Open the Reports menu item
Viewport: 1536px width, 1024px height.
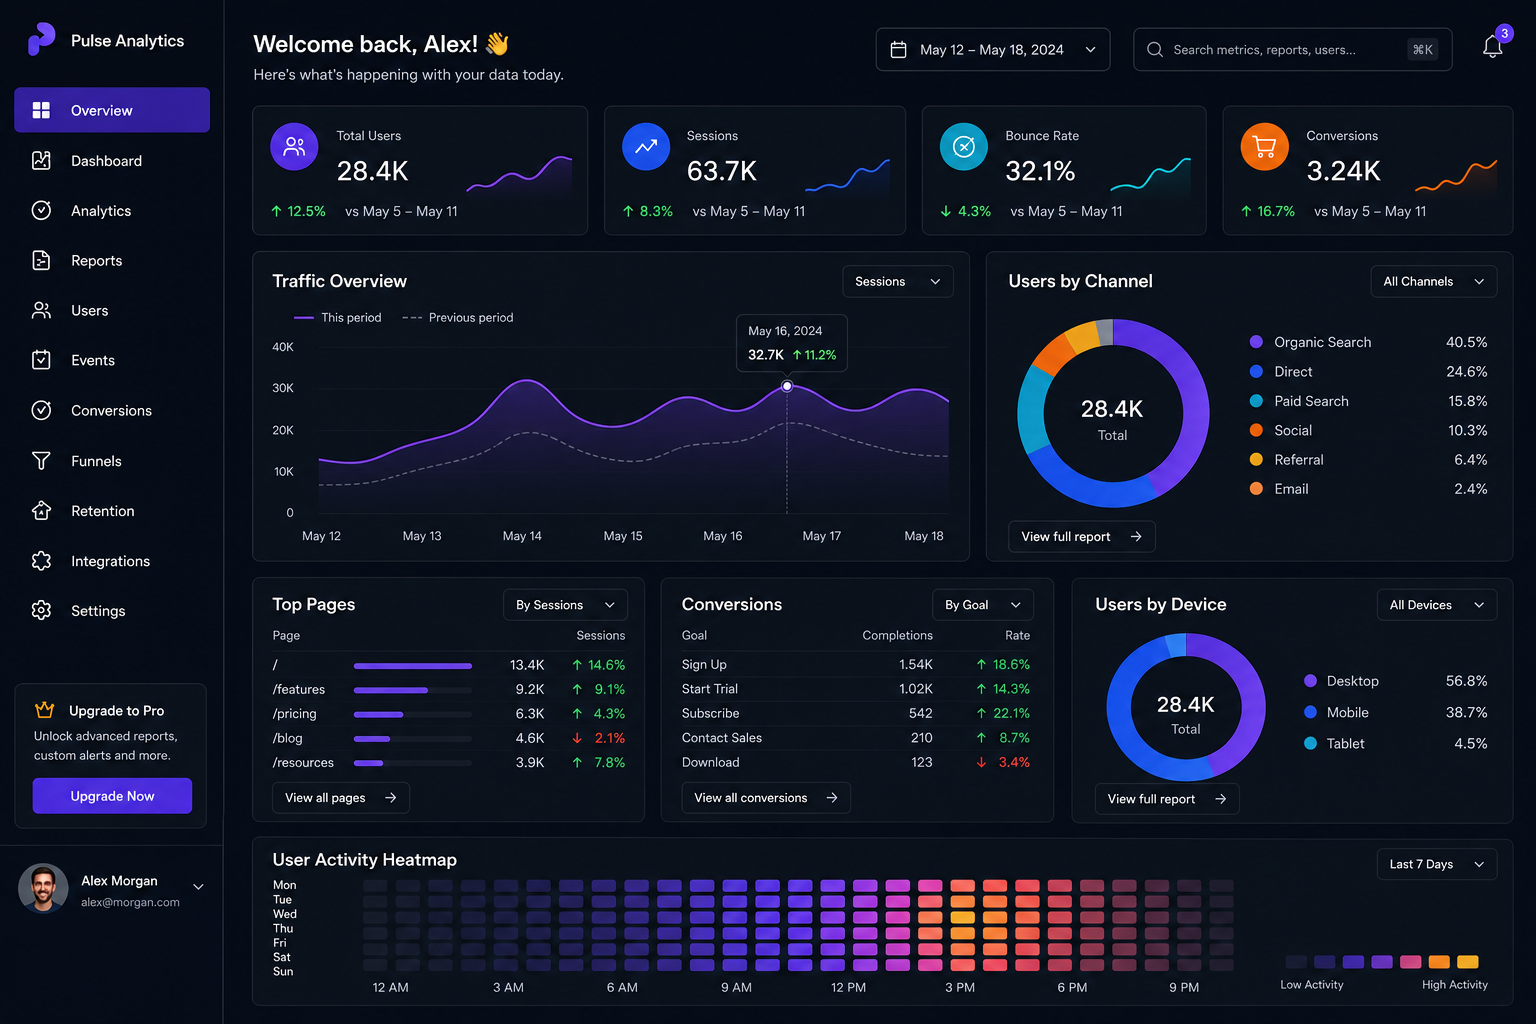(x=112, y=260)
